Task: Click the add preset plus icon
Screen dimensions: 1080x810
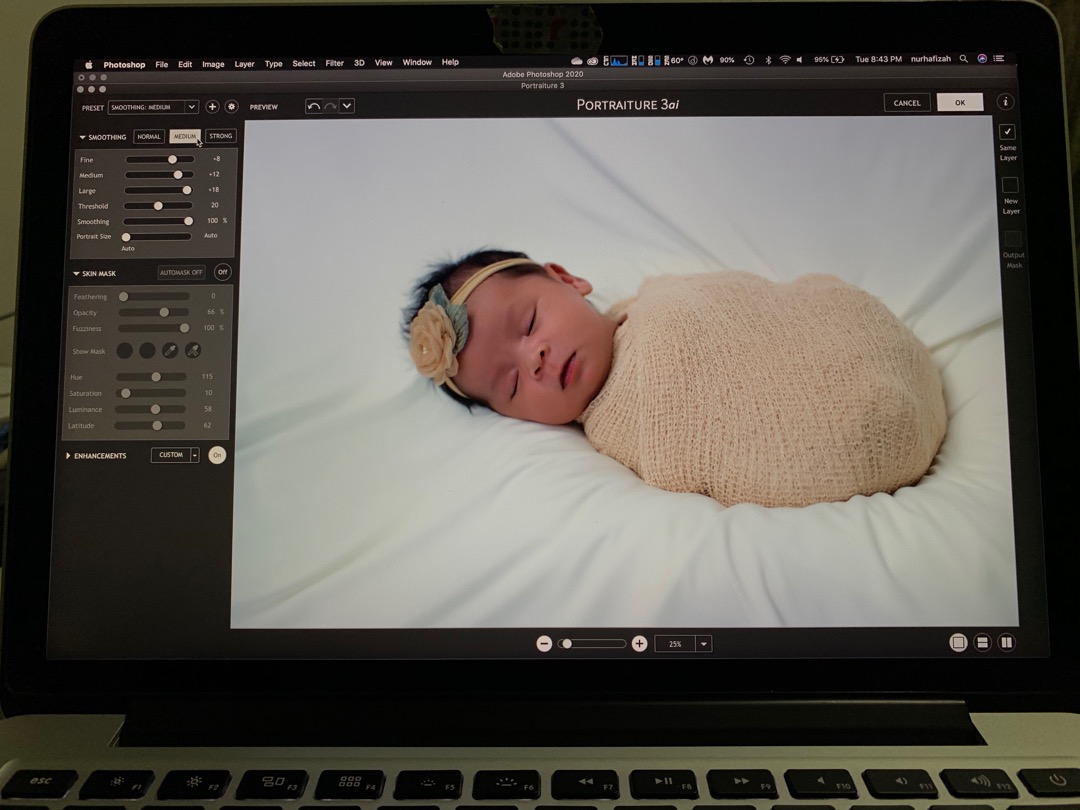Action: tap(212, 107)
